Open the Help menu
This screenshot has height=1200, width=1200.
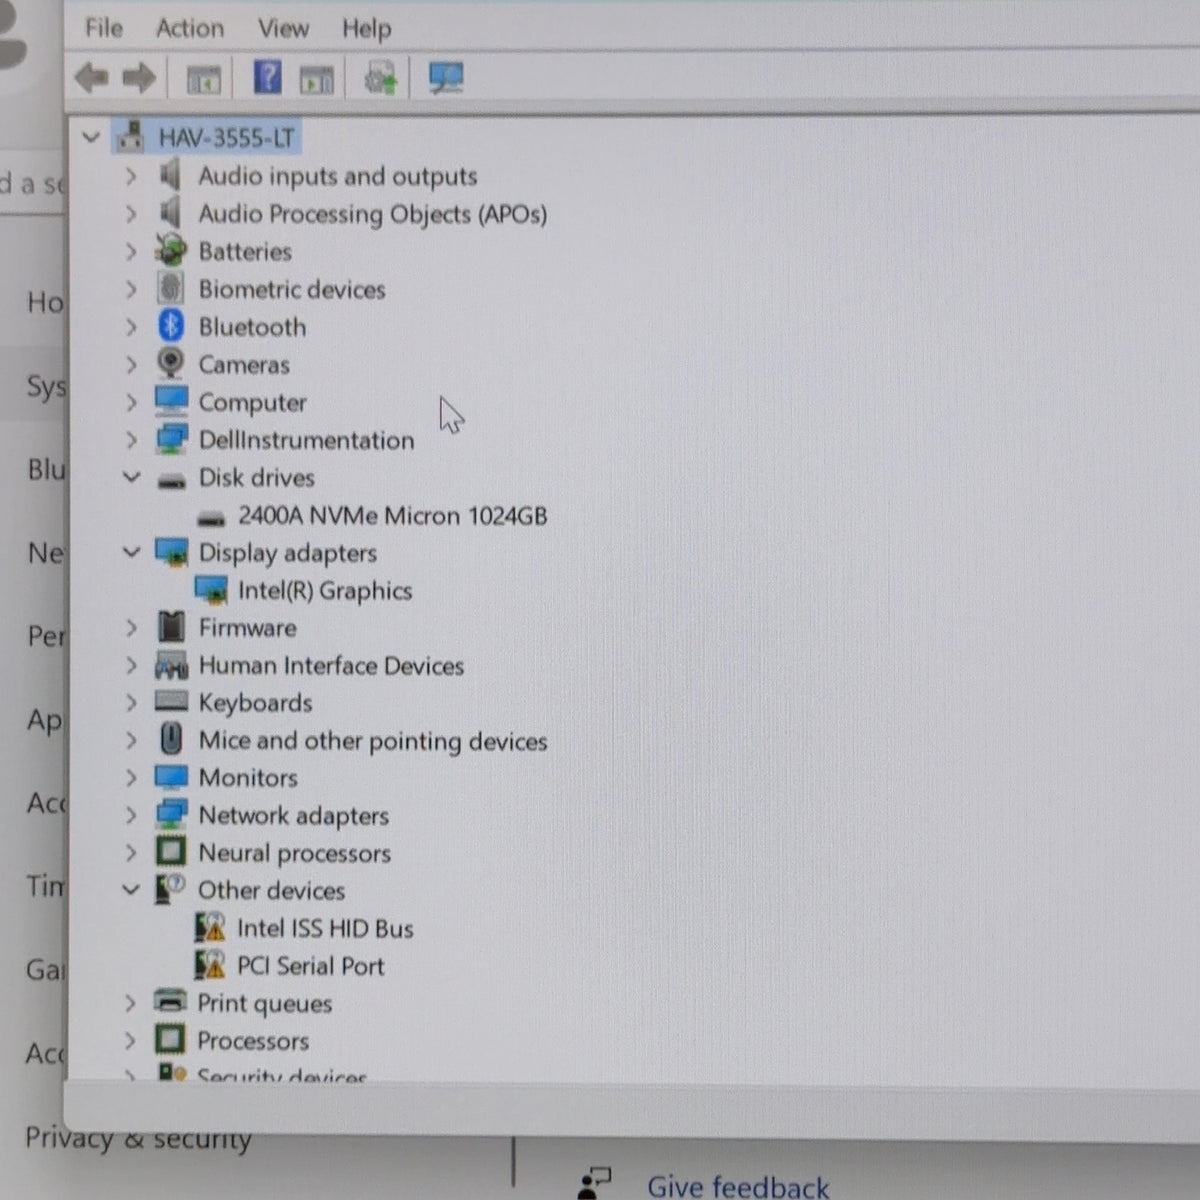click(366, 29)
